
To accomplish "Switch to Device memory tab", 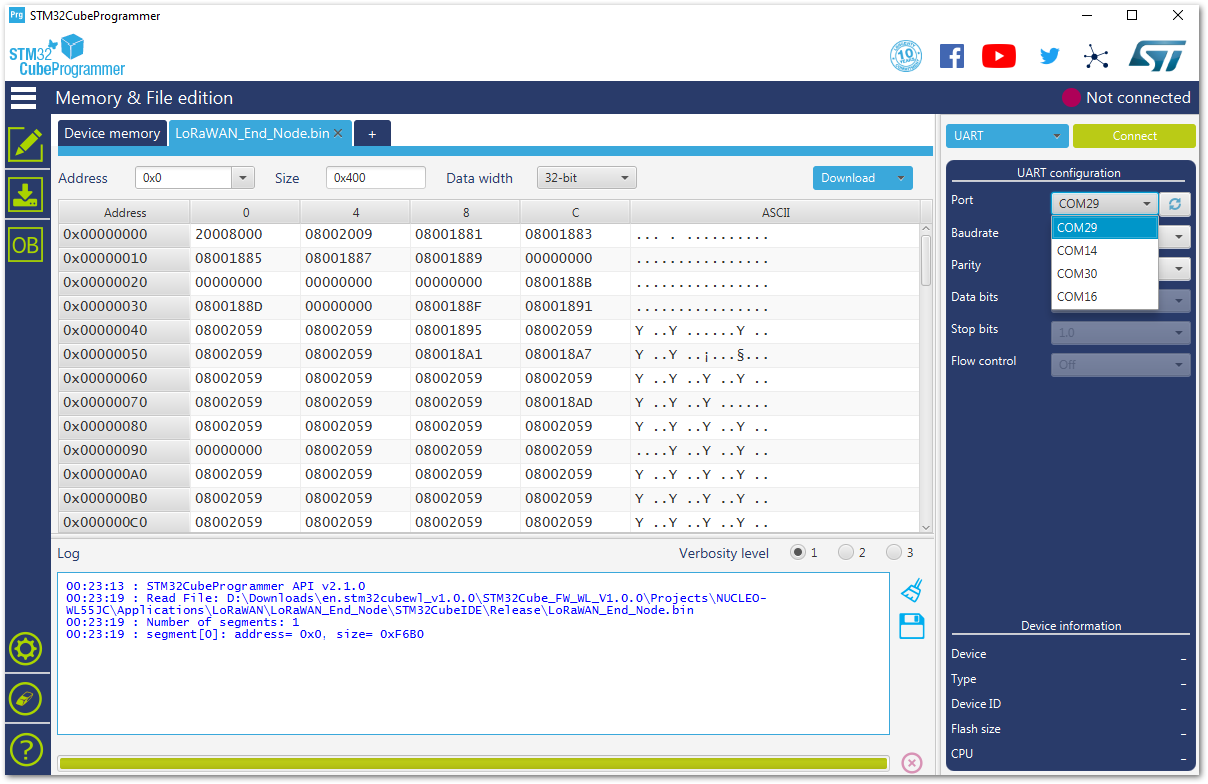I will tap(112, 133).
